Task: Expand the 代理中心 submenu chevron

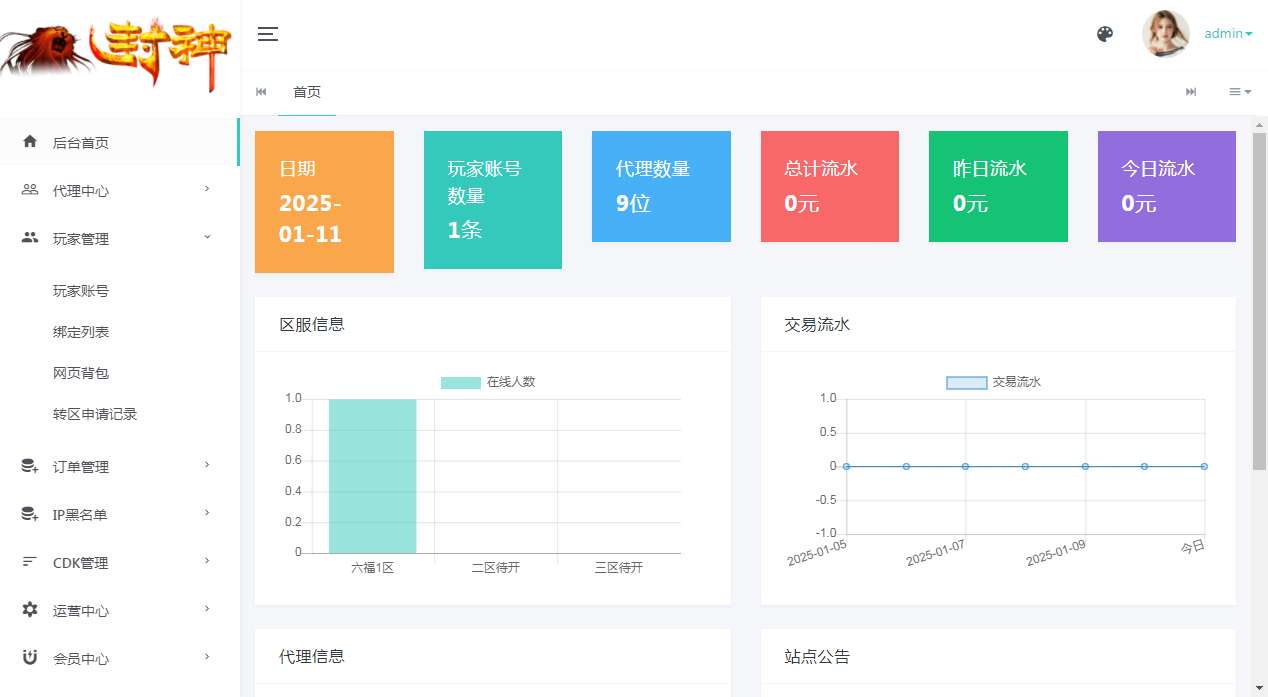Action: tap(207, 190)
